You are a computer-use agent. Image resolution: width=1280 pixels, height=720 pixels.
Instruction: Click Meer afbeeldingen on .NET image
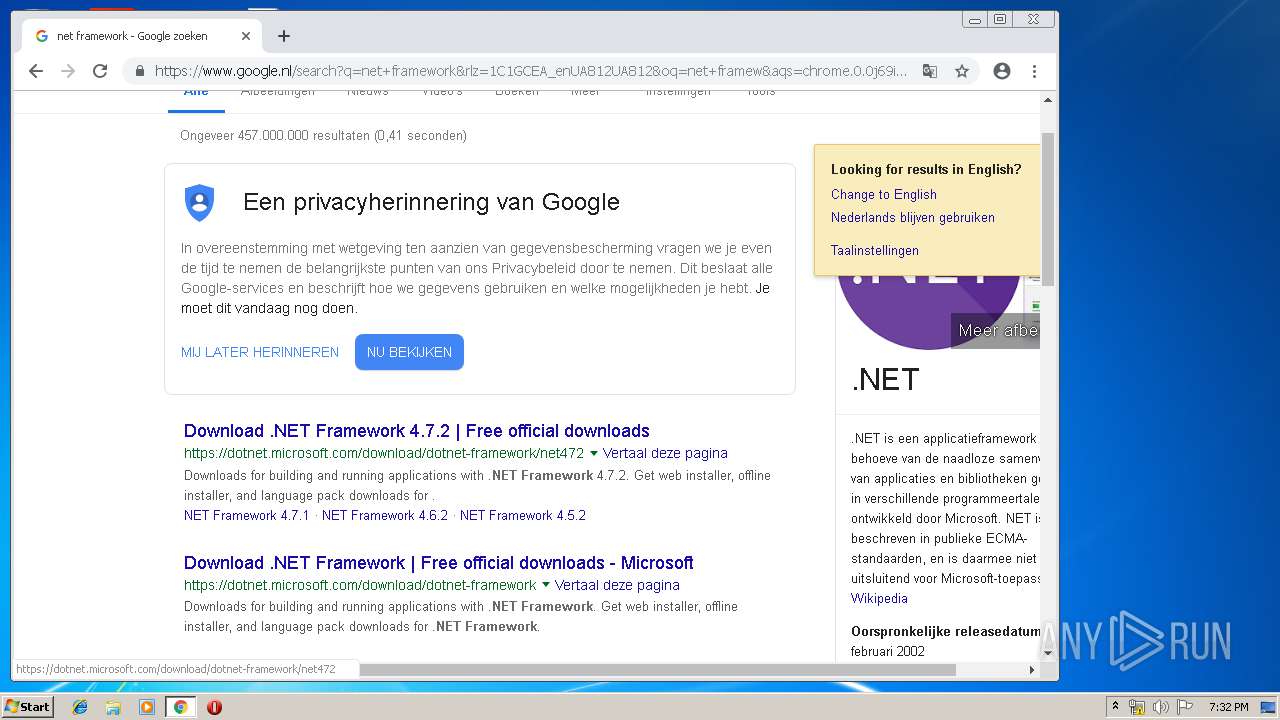(996, 330)
